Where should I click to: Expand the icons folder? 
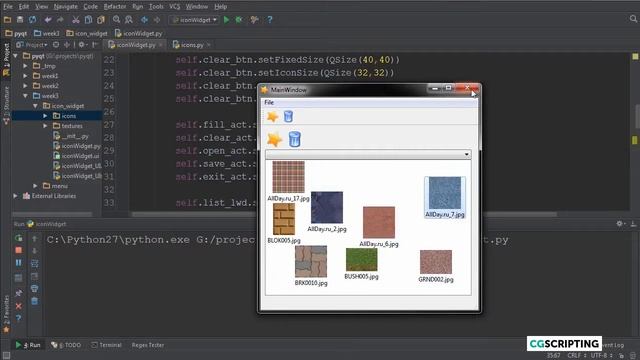[x=45, y=116]
